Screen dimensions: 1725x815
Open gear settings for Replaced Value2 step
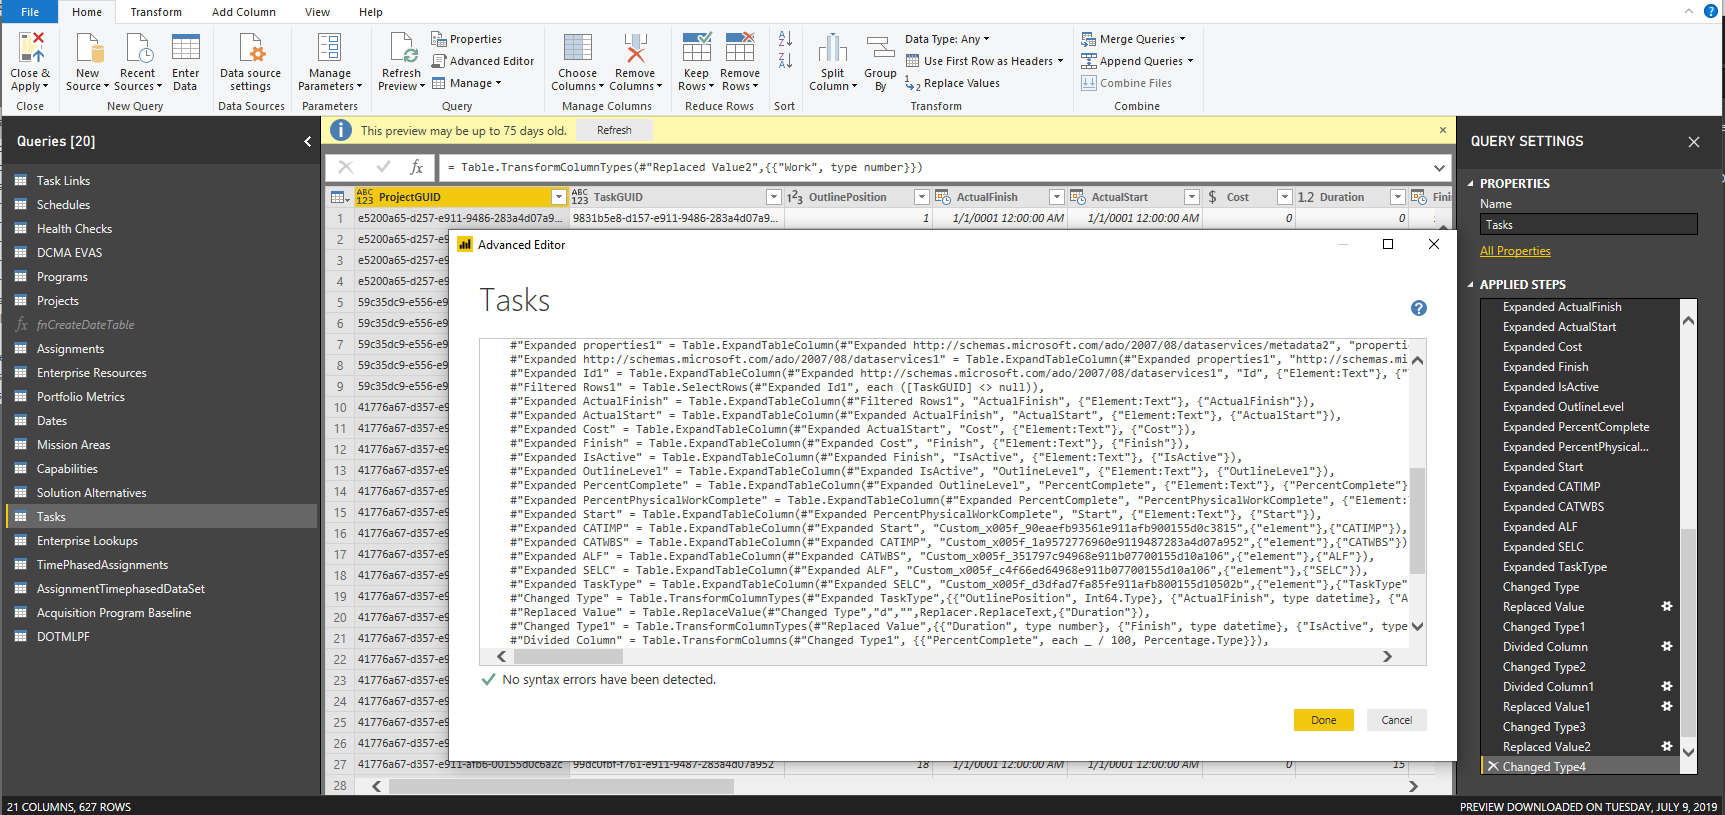[x=1667, y=746]
